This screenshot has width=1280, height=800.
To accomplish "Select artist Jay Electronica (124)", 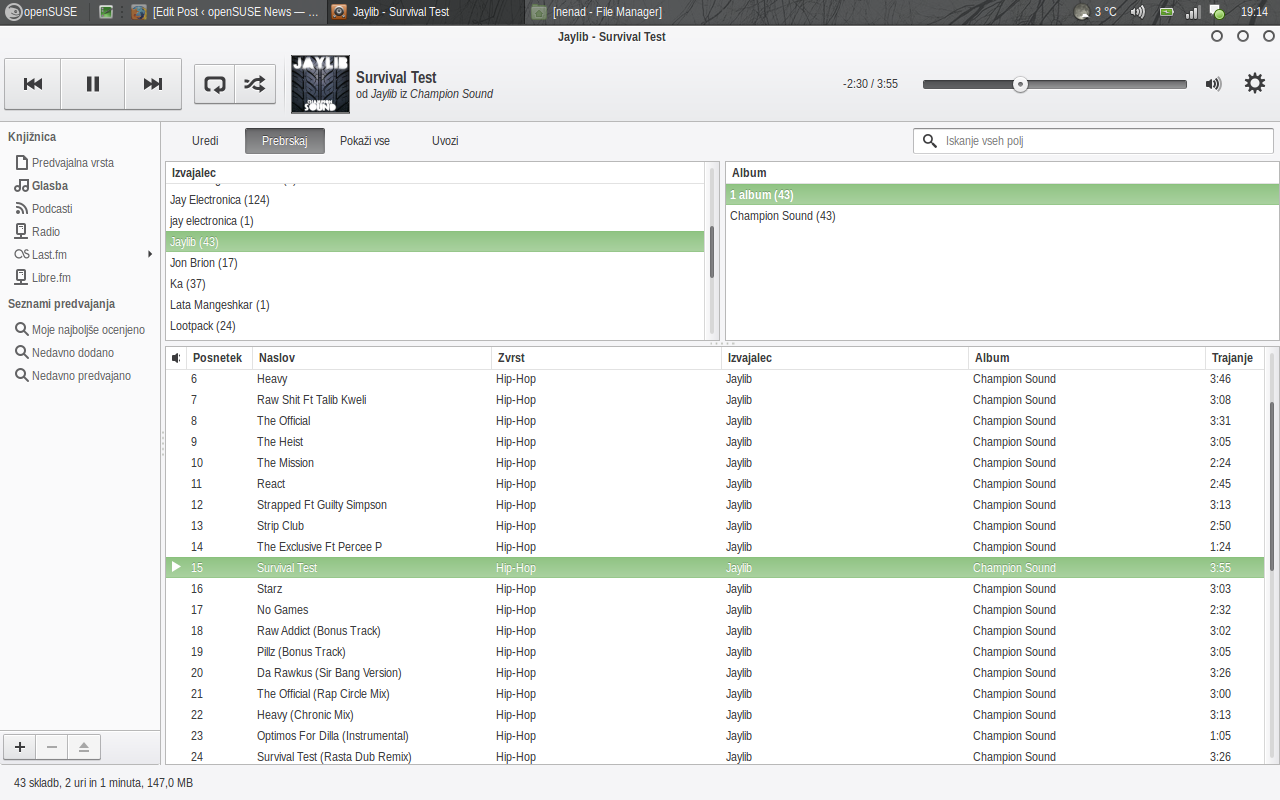I will [435, 200].
